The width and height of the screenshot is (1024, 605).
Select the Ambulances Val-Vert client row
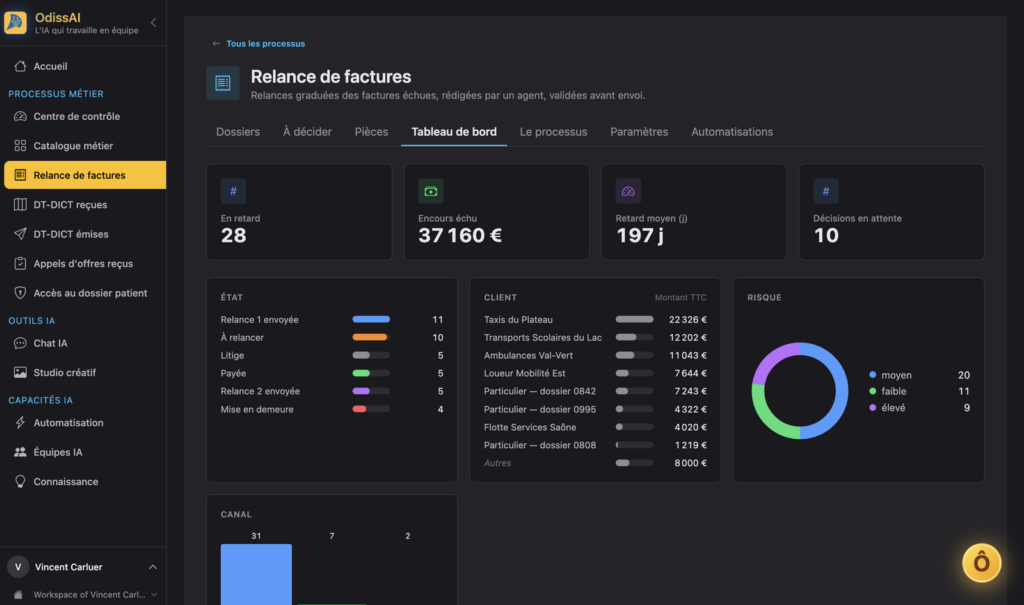pyautogui.click(x=595, y=355)
